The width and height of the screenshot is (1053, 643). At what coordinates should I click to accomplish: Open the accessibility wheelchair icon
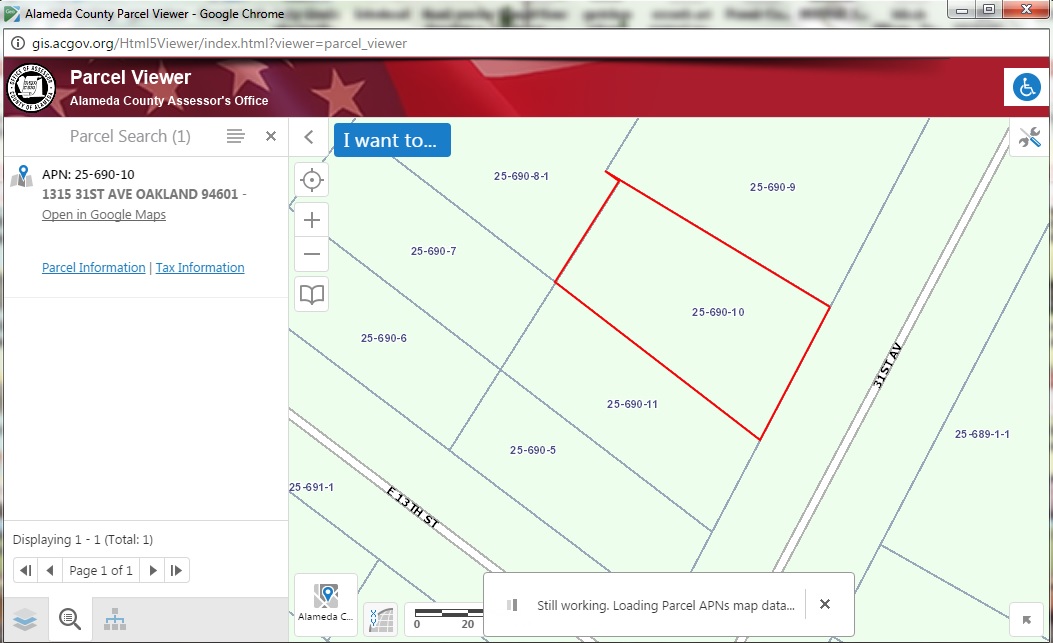[x=1025, y=87]
